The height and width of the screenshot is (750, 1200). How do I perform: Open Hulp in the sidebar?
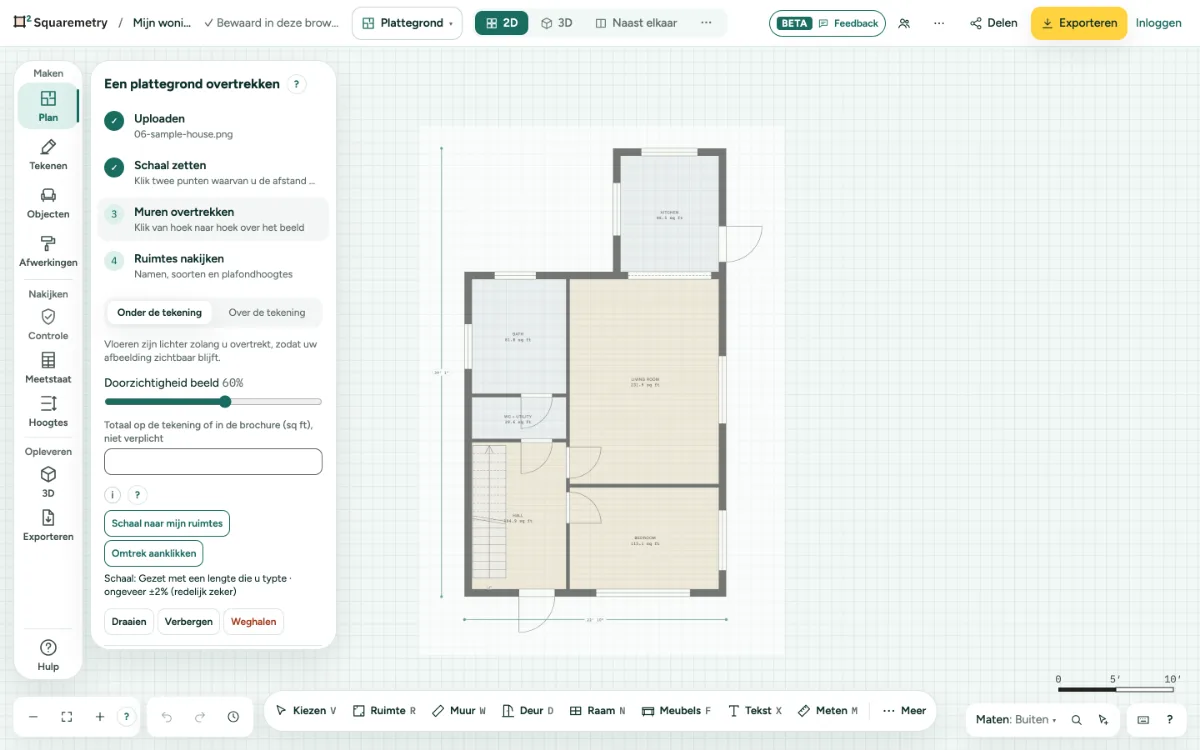48,655
